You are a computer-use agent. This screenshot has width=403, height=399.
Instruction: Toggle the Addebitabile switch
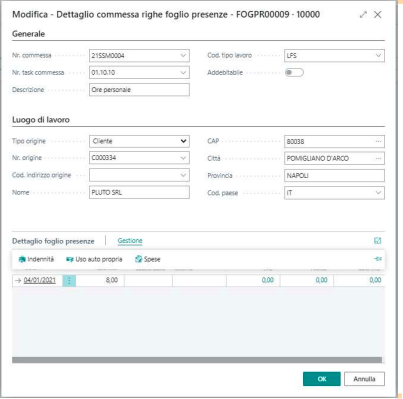[x=294, y=72]
